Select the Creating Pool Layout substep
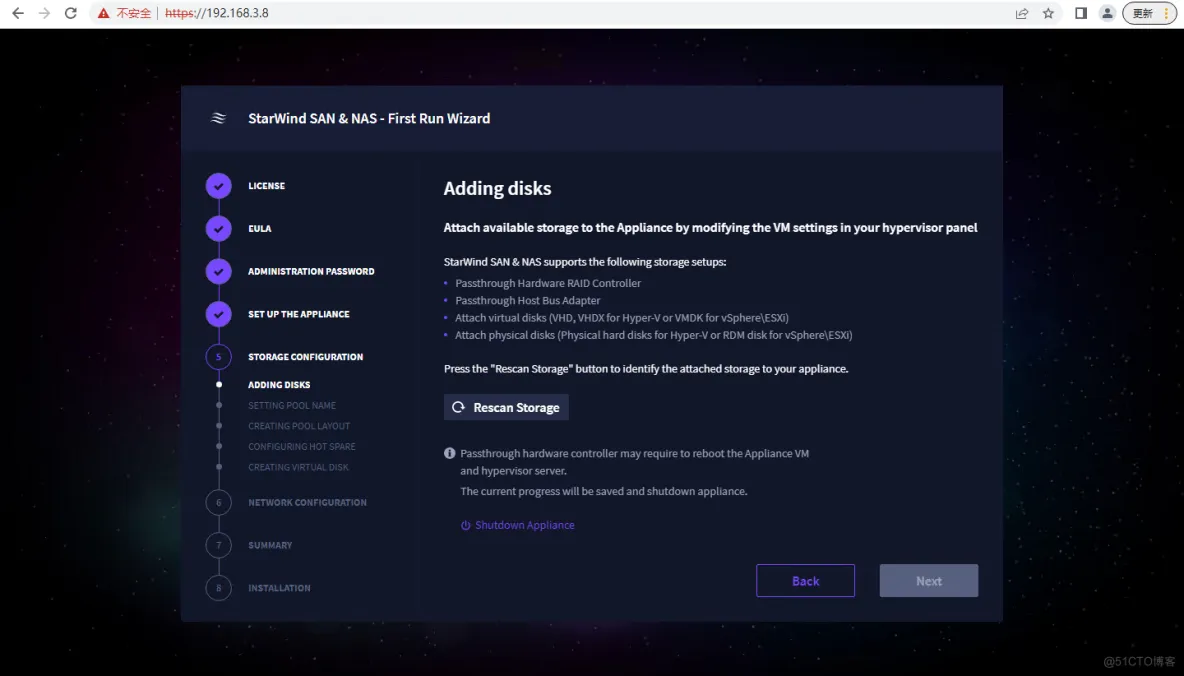This screenshot has width=1184, height=676. 299,426
